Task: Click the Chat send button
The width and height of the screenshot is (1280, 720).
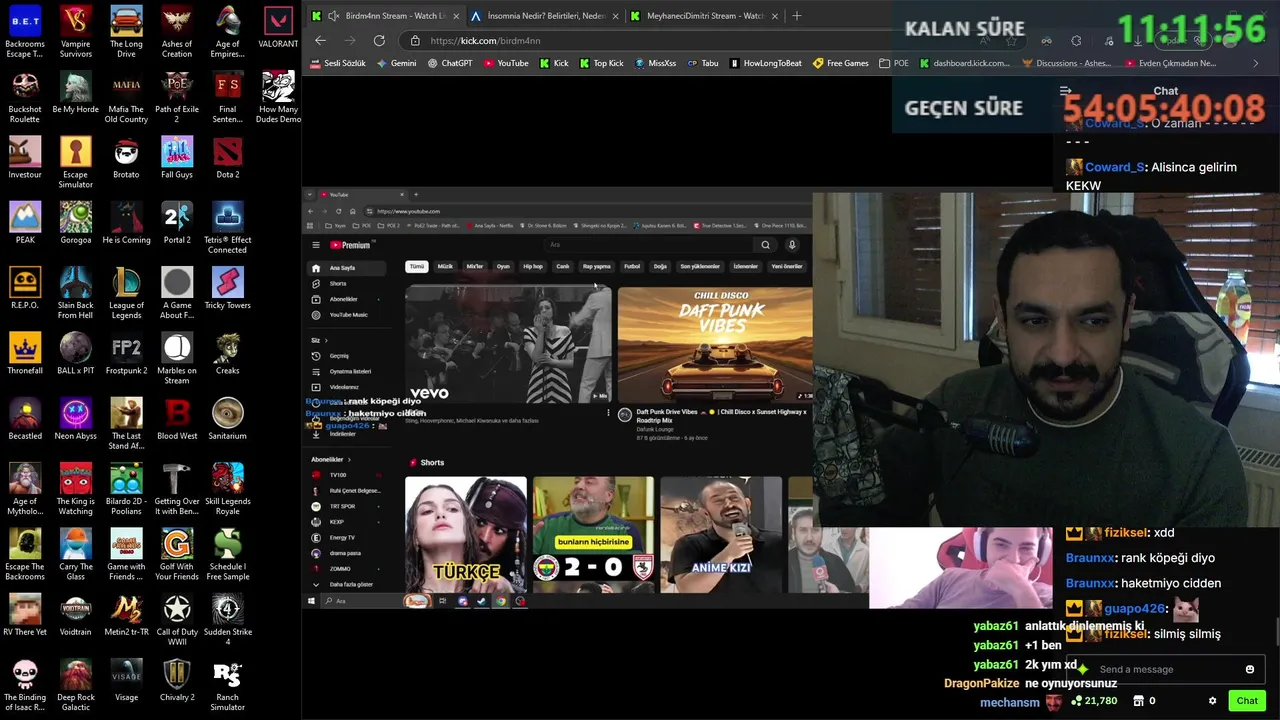Action: (x=1246, y=701)
